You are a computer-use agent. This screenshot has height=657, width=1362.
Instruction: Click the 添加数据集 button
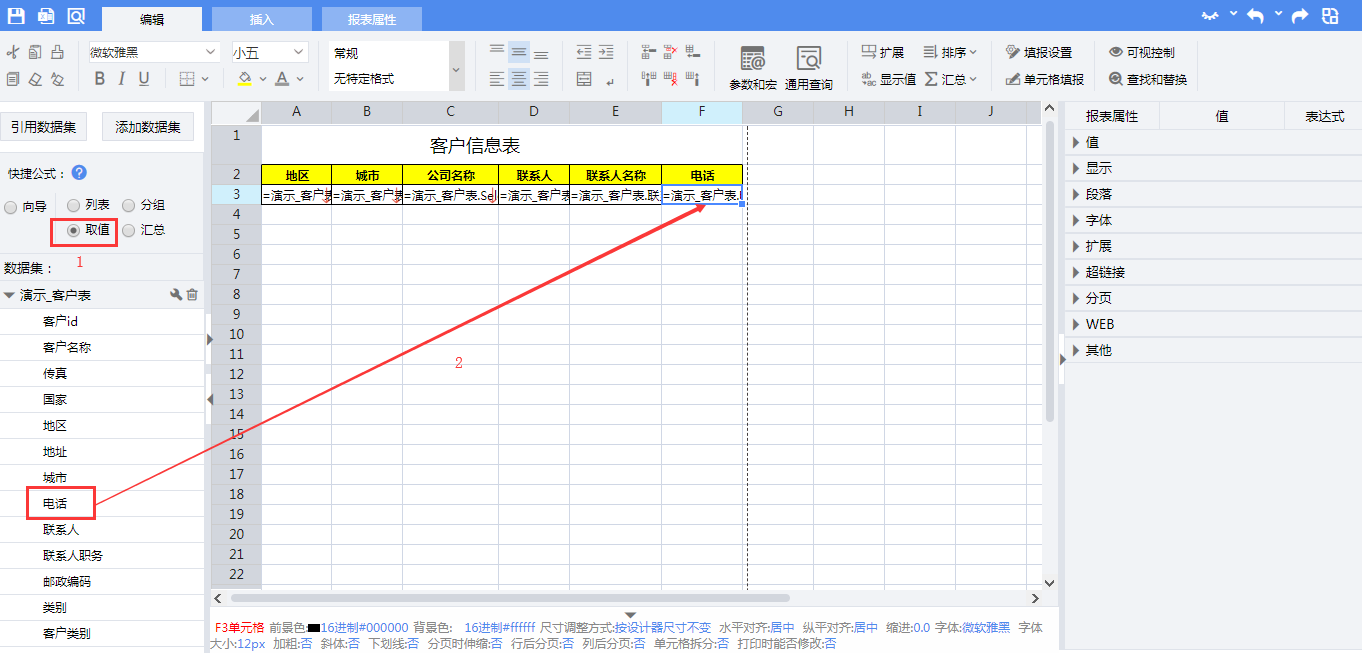click(x=147, y=126)
